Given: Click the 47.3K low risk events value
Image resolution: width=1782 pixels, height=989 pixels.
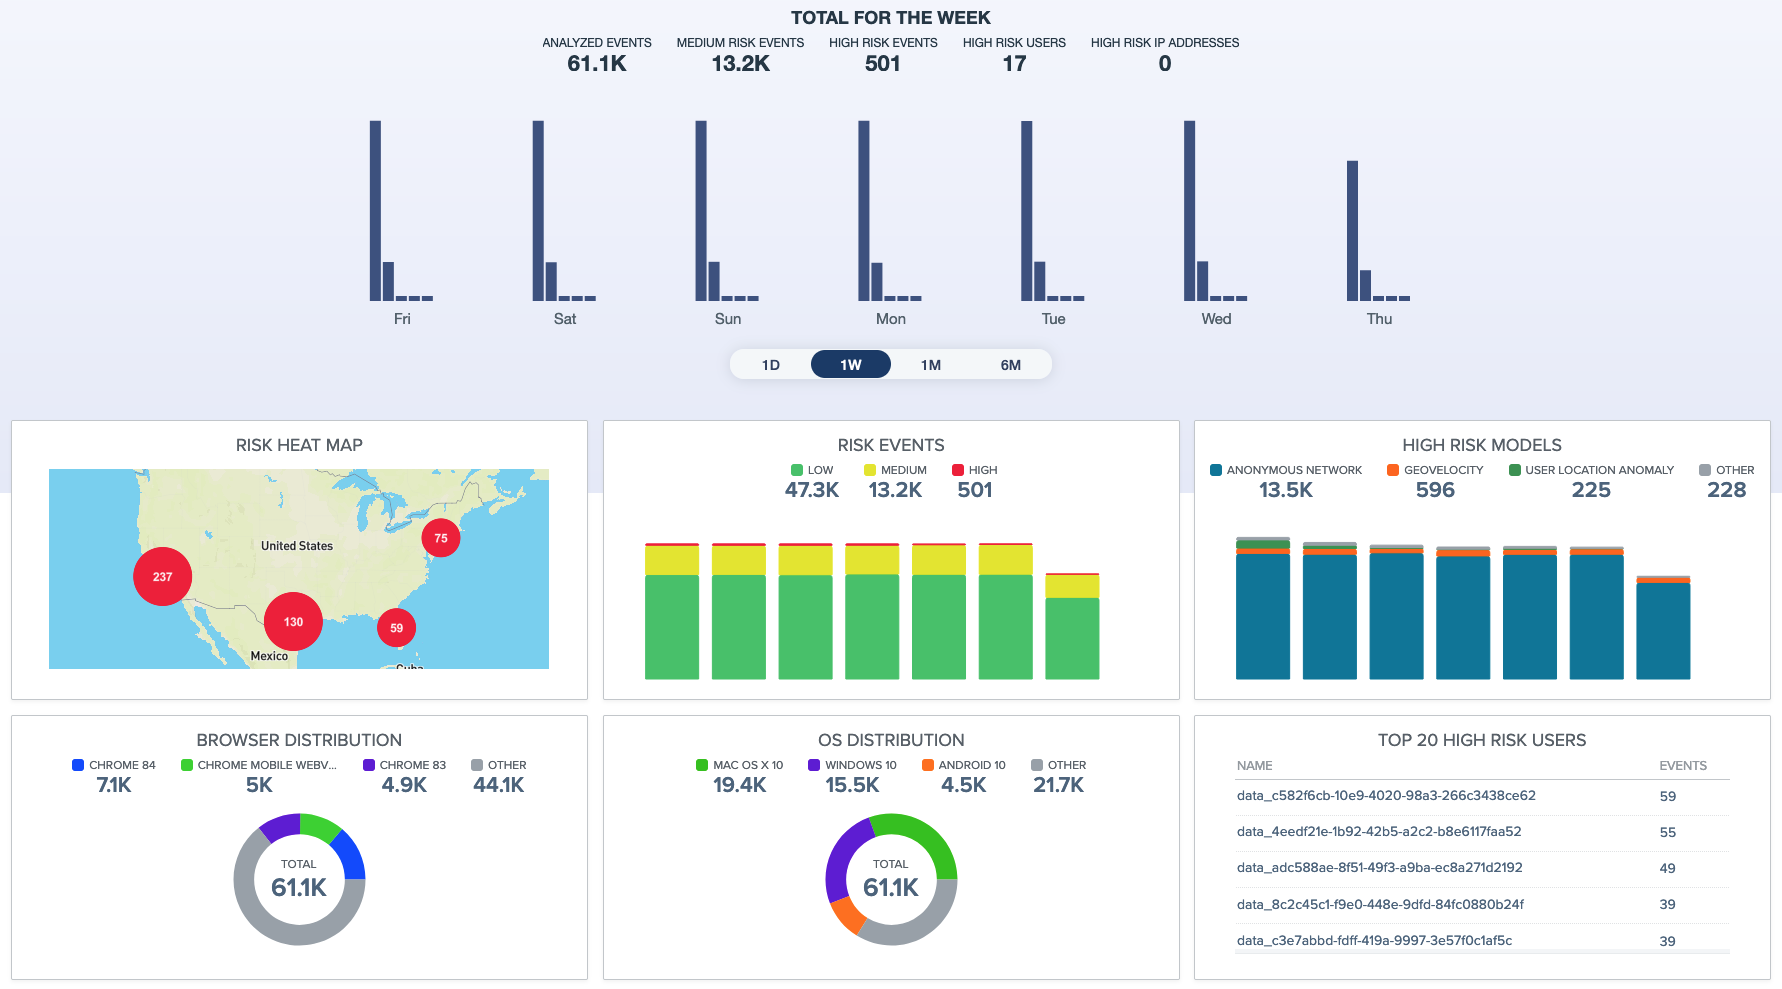Looking at the screenshot, I should (x=812, y=490).
